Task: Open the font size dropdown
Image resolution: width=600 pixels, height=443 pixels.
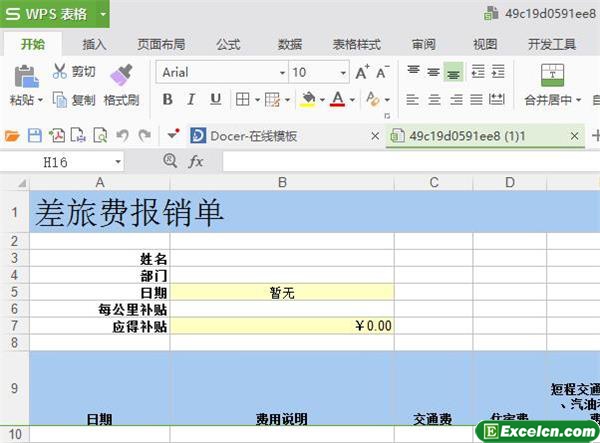Action: click(x=341, y=72)
